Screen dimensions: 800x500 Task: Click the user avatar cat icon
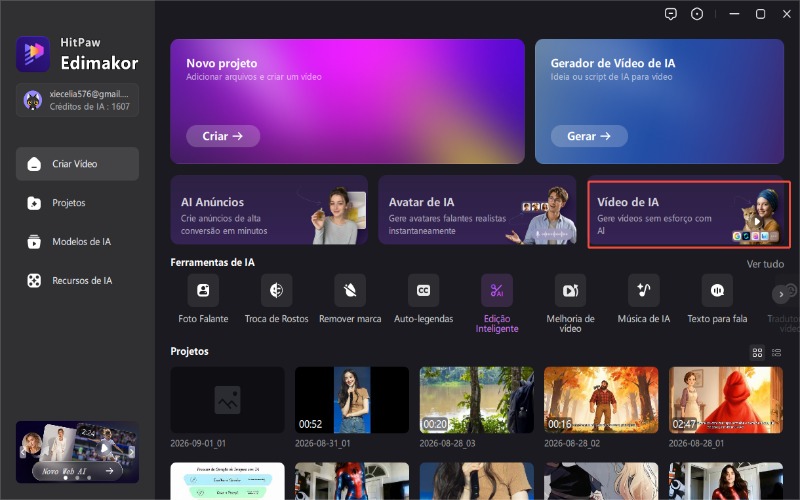coord(33,100)
